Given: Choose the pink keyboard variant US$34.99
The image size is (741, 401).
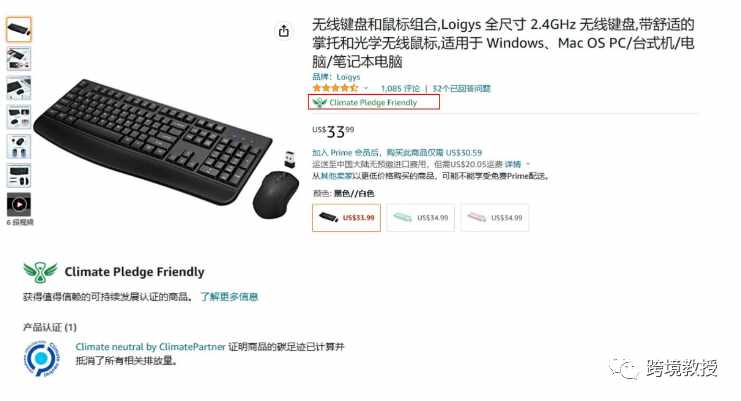Looking at the screenshot, I should point(495,218).
